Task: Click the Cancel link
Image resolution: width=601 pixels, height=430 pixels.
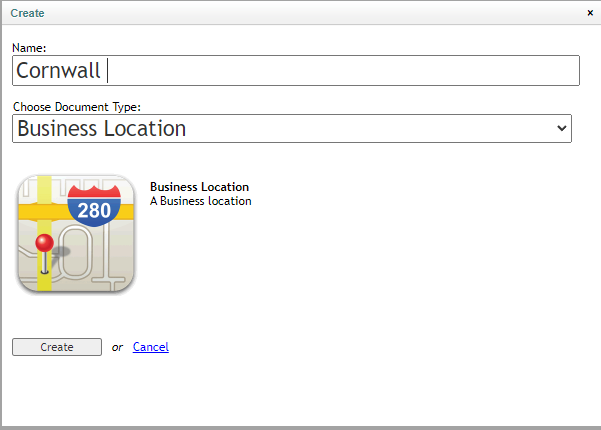Action: pos(151,347)
